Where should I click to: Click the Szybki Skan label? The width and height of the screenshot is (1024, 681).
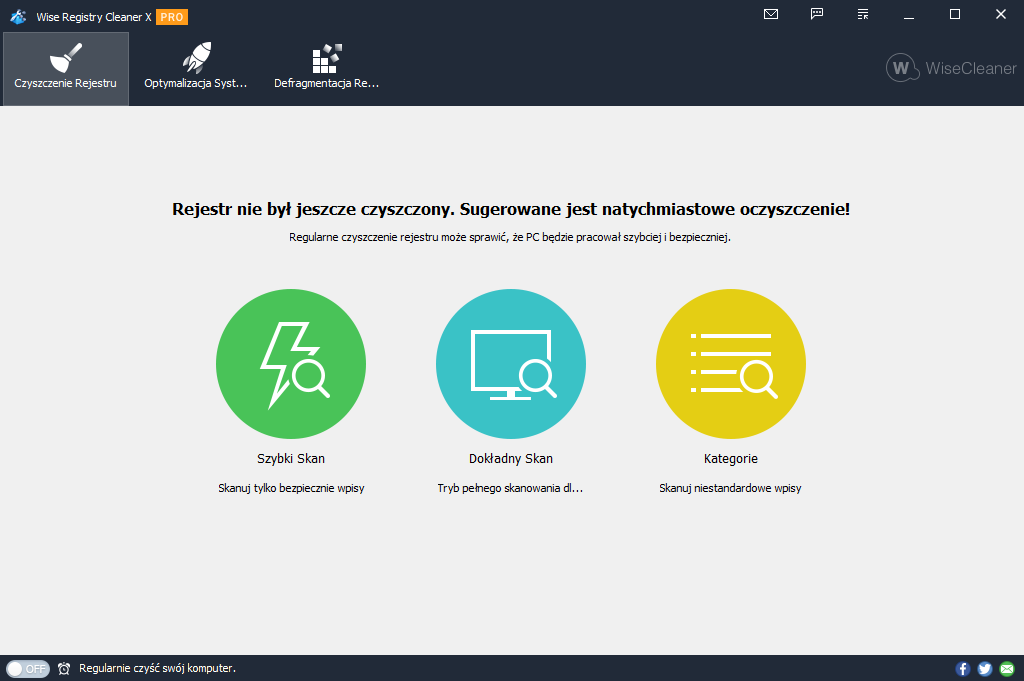coord(291,459)
